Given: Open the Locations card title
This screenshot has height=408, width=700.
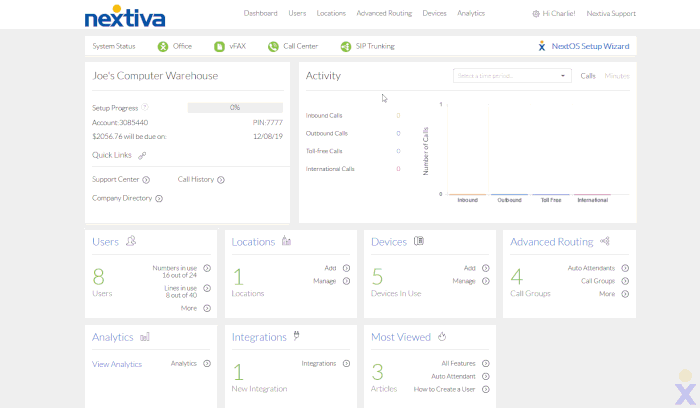Looking at the screenshot, I should pyautogui.click(x=253, y=242).
